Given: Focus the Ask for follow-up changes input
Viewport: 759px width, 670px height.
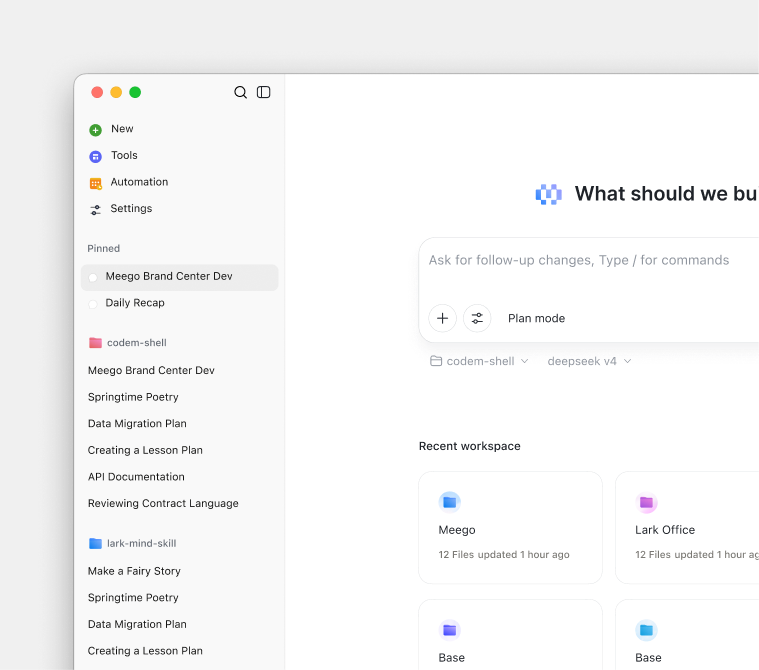Looking at the screenshot, I should click(579, 260).
